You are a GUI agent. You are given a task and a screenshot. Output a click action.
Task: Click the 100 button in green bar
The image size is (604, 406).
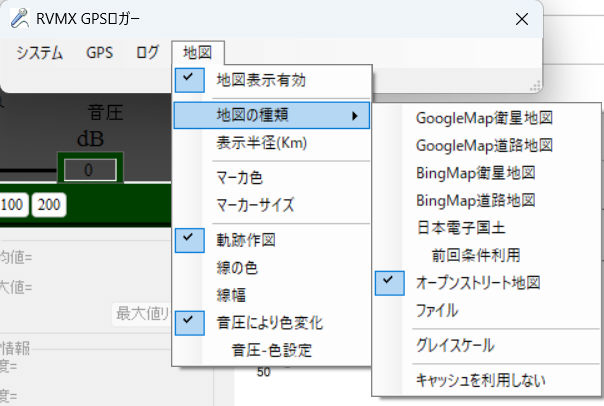pos(13,204)
